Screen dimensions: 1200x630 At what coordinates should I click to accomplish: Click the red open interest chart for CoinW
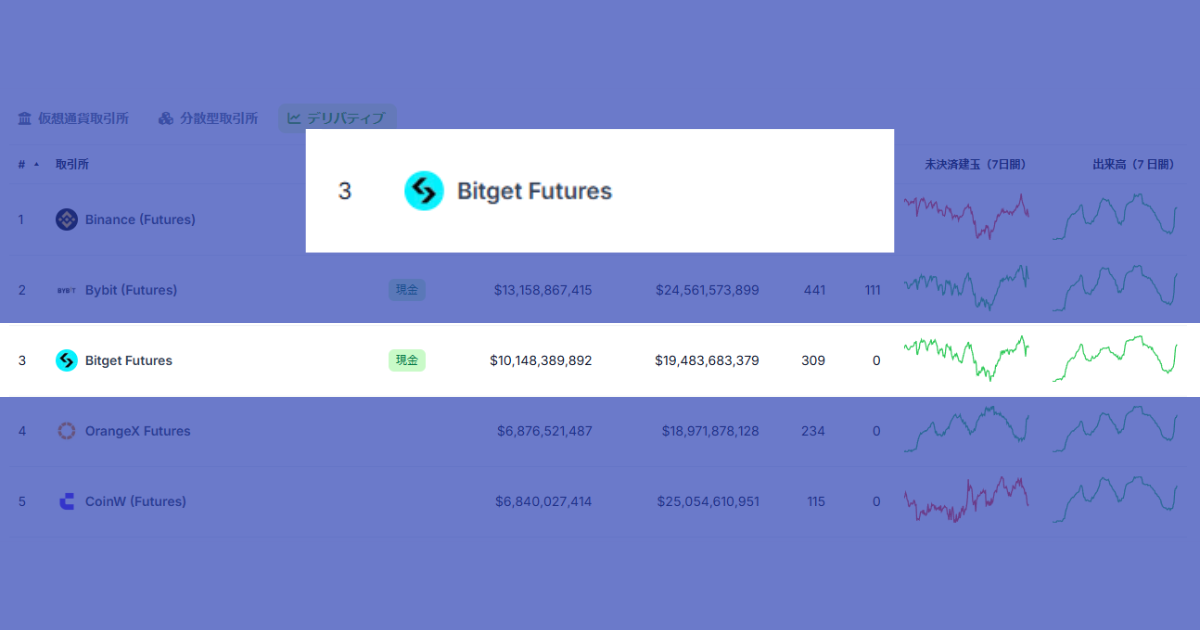[966, 501]
